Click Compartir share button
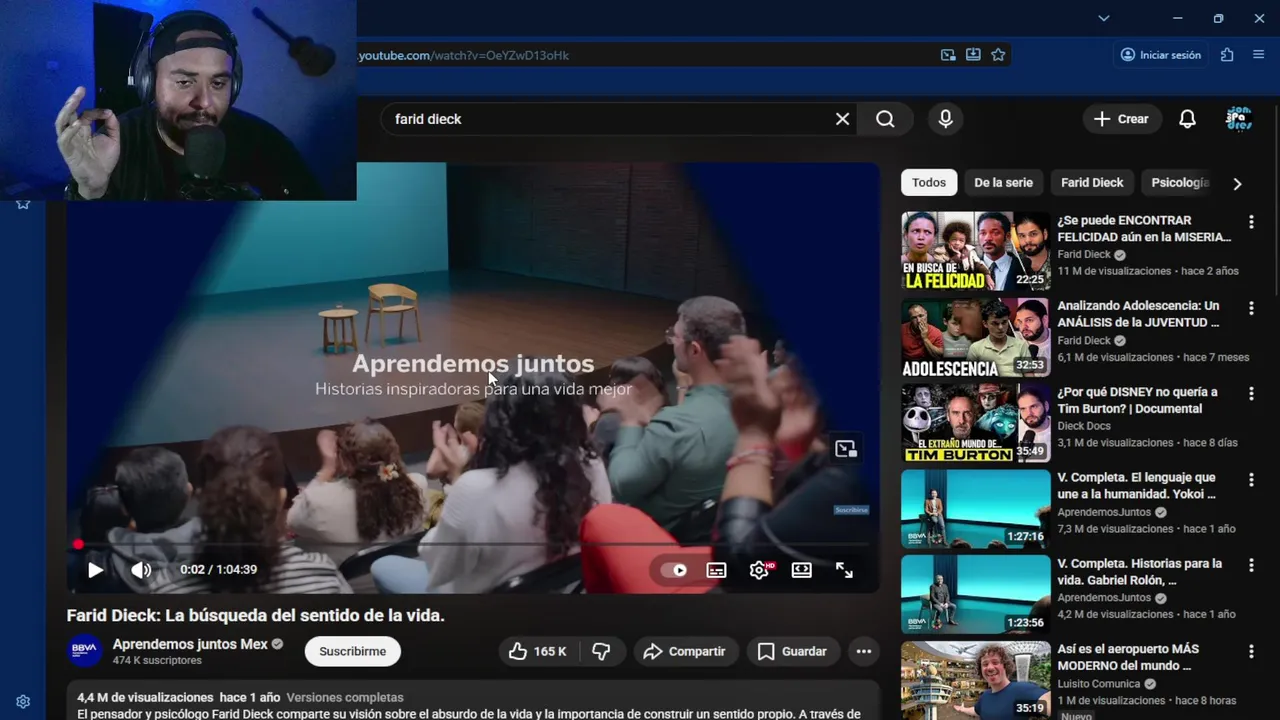 (684, 651)
